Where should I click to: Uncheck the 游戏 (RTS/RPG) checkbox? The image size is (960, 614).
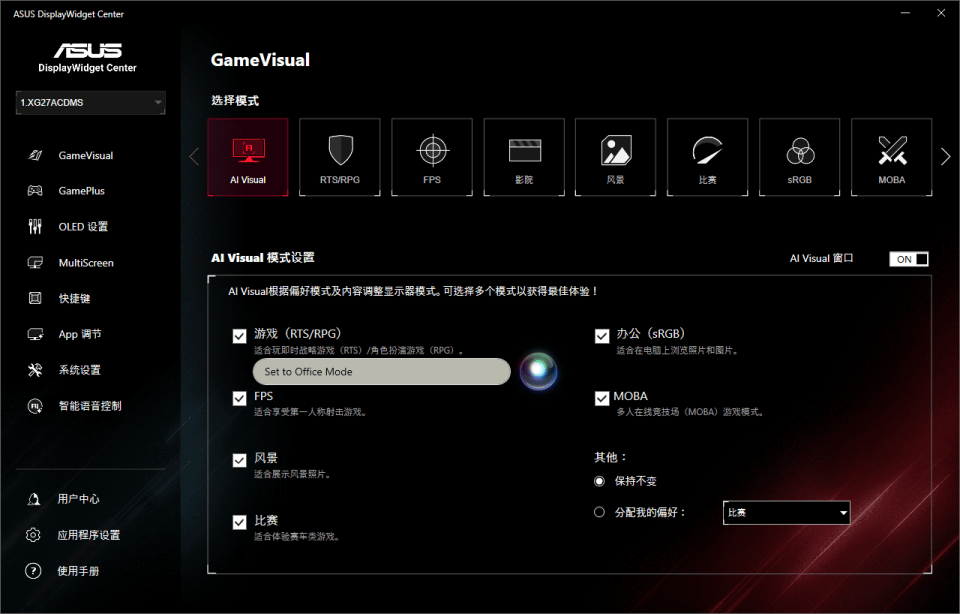point(239,336)
